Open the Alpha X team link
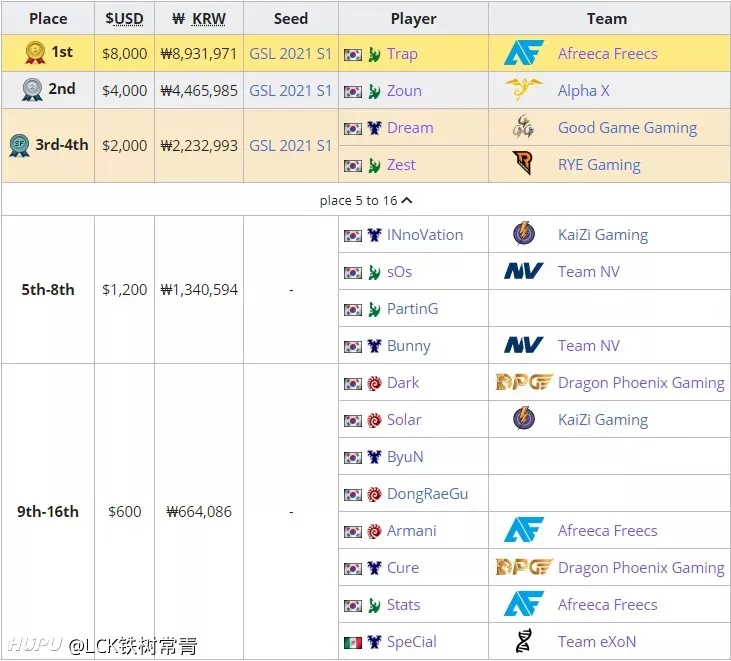This screenshot has height=661, width=731. click(x=583, y=90)
